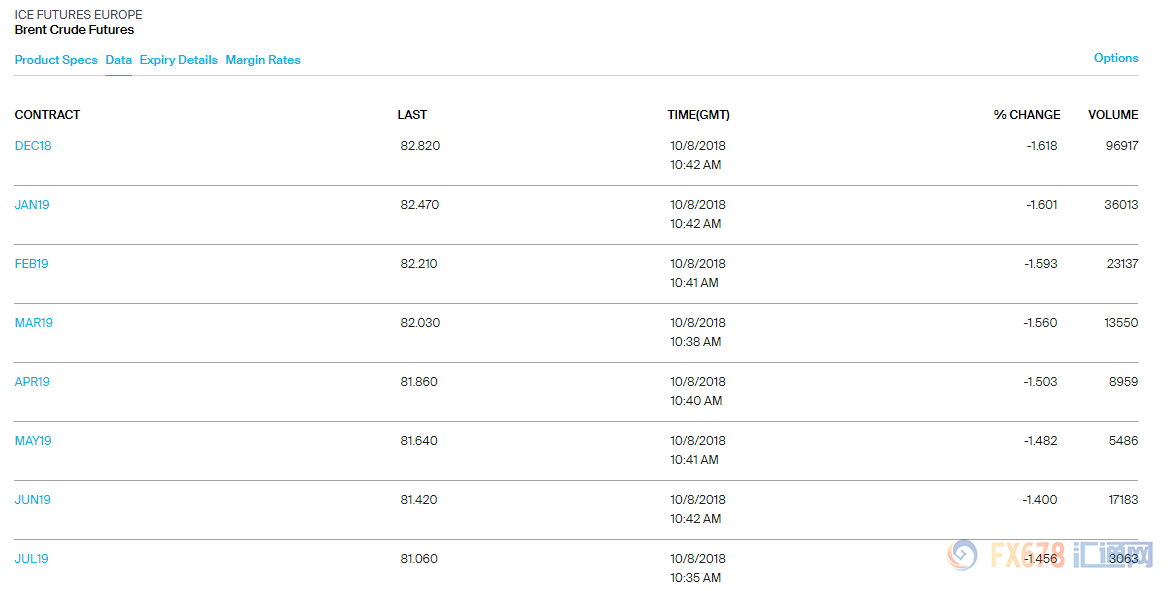Click the FX678 watermark logo
This screenshot has width=1171, height=591.
(1050, 555)
